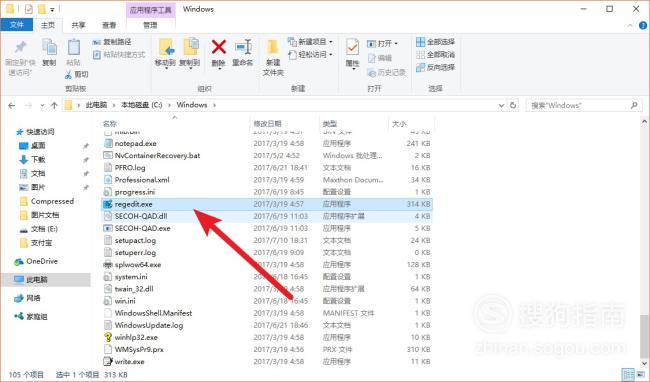Switch to the View ribbon tab
This screenshot has width=650, height=382.
(109, 25)
